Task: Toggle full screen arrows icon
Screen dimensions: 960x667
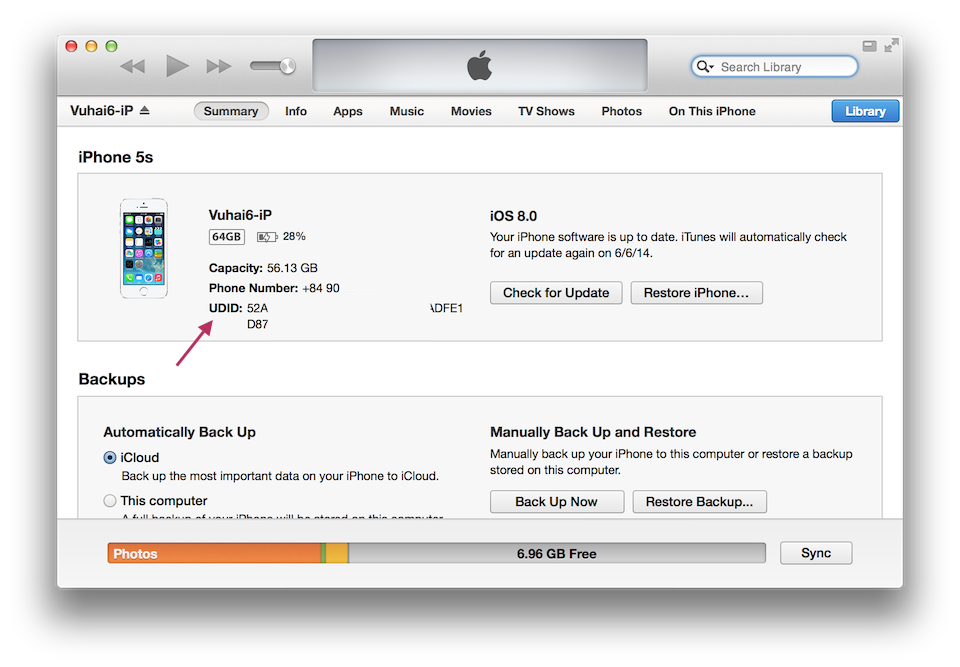Action: (x=891, y=45)
